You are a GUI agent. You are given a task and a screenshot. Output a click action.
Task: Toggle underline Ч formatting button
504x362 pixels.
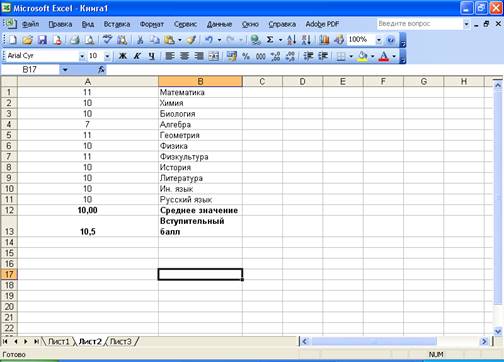[152, 56]
